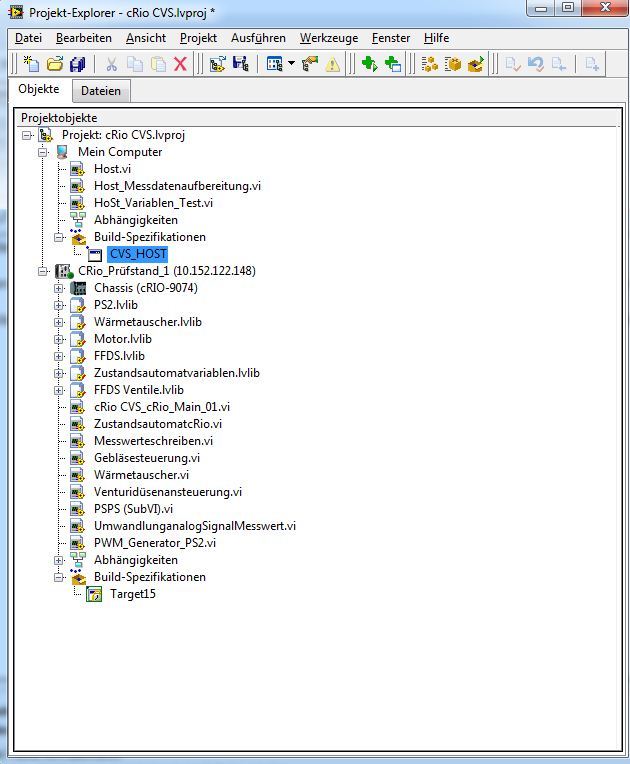The height and width of the screenshot is (764, 630).
Task: Select Messwerteschreiben.vi
Action: coord(153,441)
